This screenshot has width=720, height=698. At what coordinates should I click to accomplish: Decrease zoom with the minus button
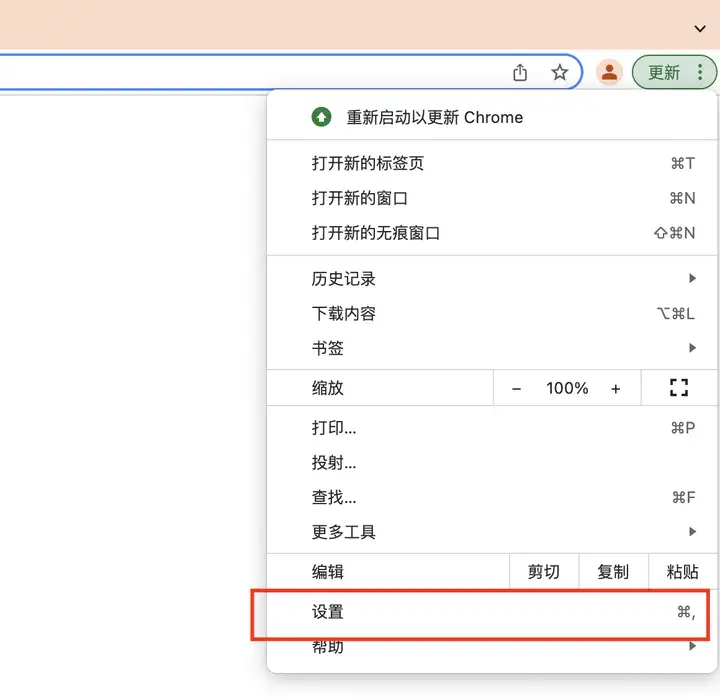pyautogui.click(x=516, y=389)
